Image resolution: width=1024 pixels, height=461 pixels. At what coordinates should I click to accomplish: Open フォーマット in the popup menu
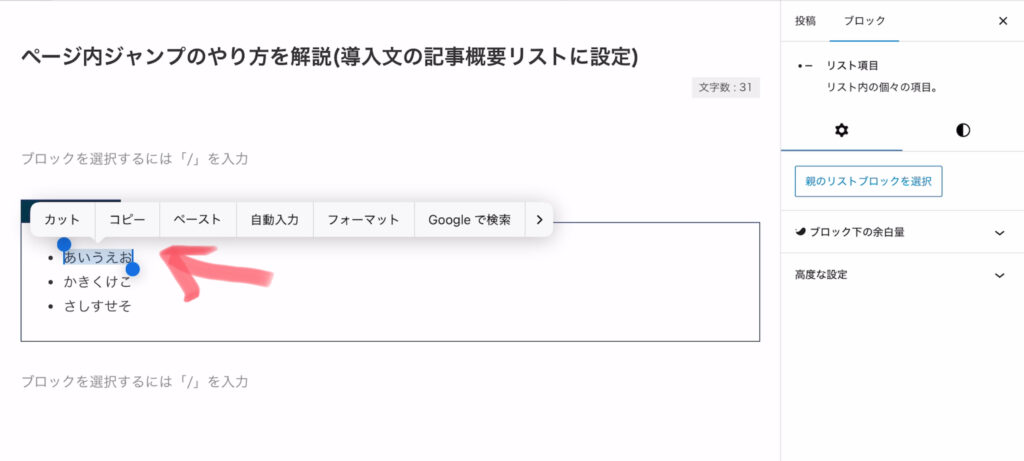[x=363, y=219]
